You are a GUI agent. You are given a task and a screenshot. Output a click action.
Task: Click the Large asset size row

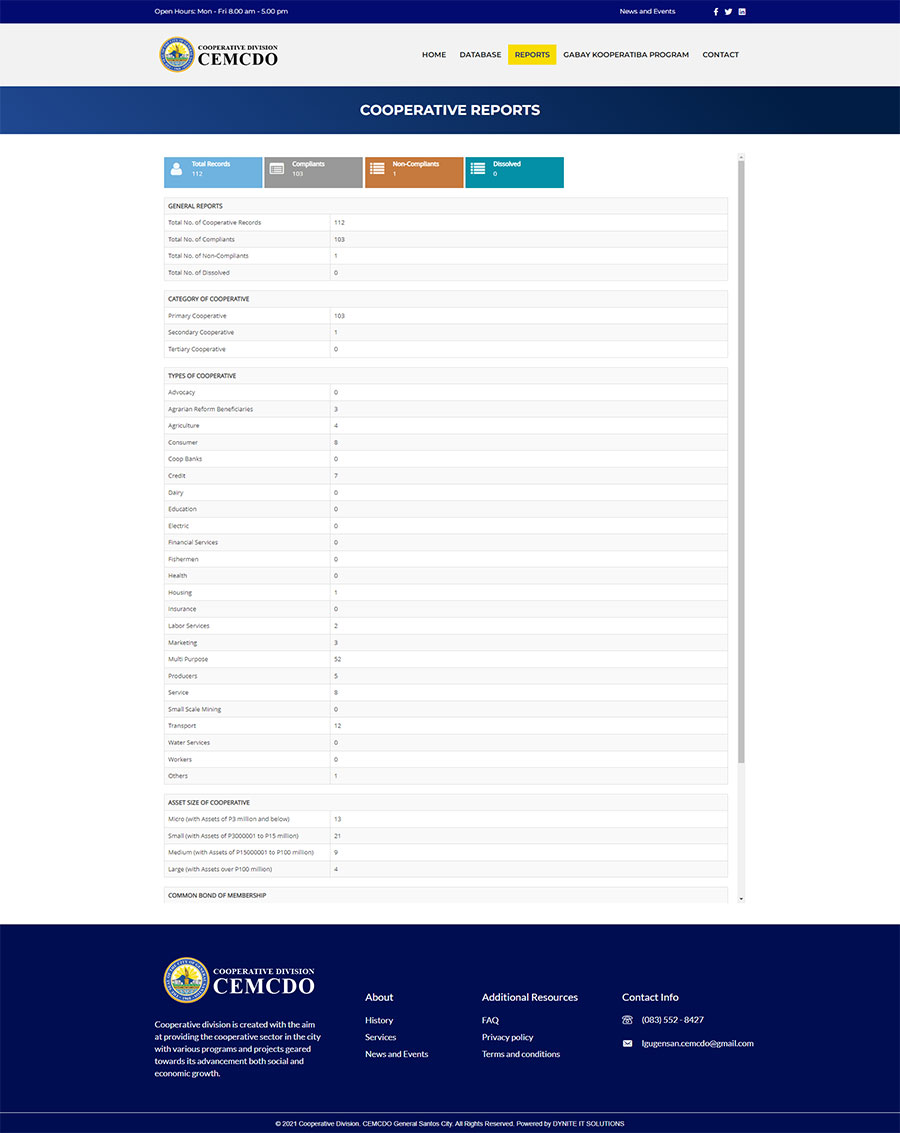[446, 869]
